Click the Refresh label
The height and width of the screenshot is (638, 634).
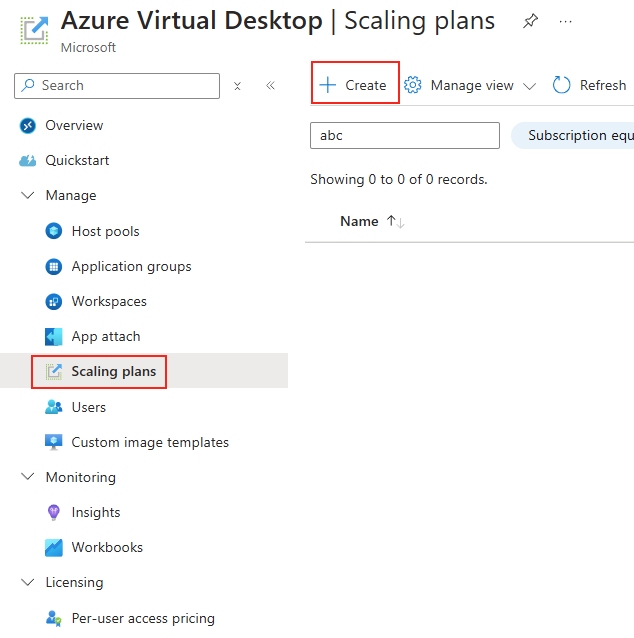pos(603,85)
